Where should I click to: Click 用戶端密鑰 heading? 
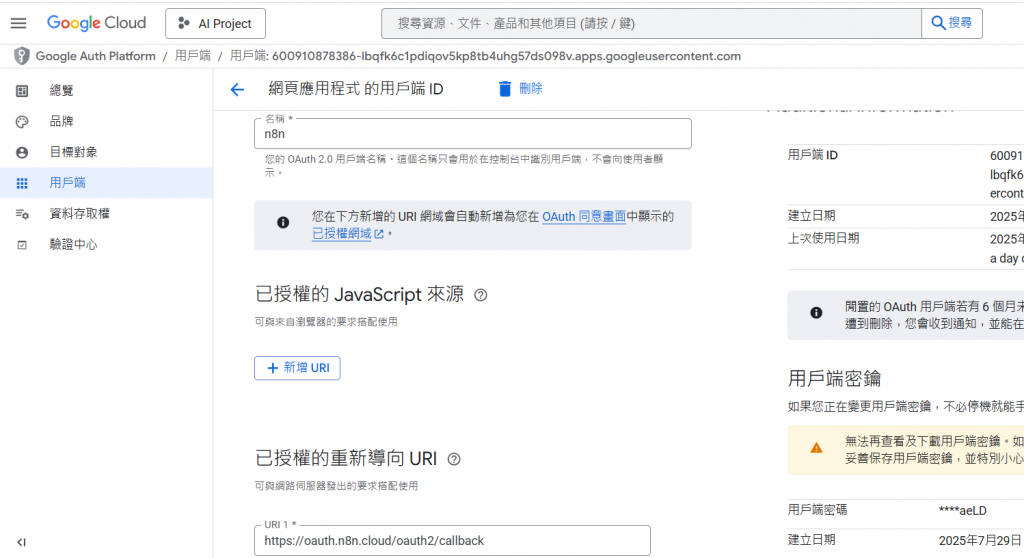point(835,378)
